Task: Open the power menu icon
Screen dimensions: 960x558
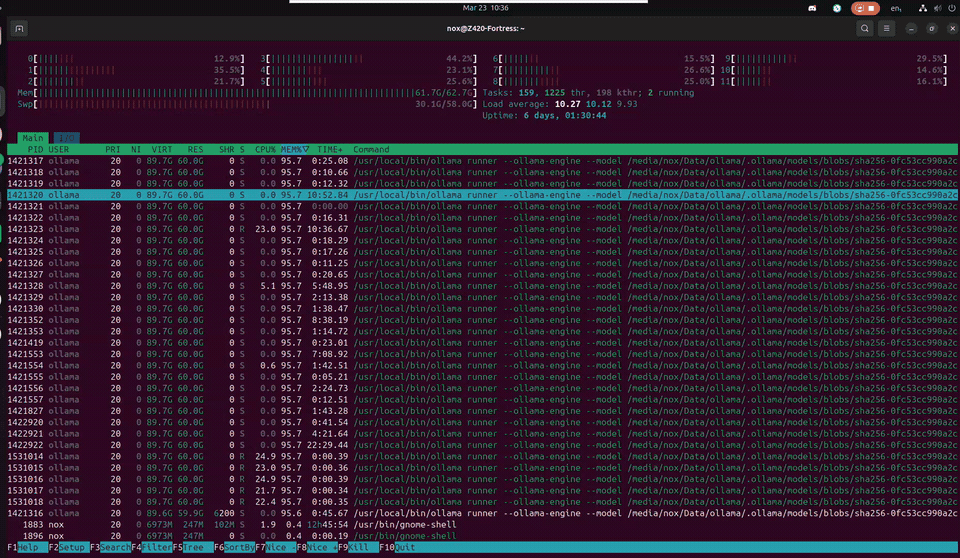Action: pyautogui.click(x=952, y=8)
